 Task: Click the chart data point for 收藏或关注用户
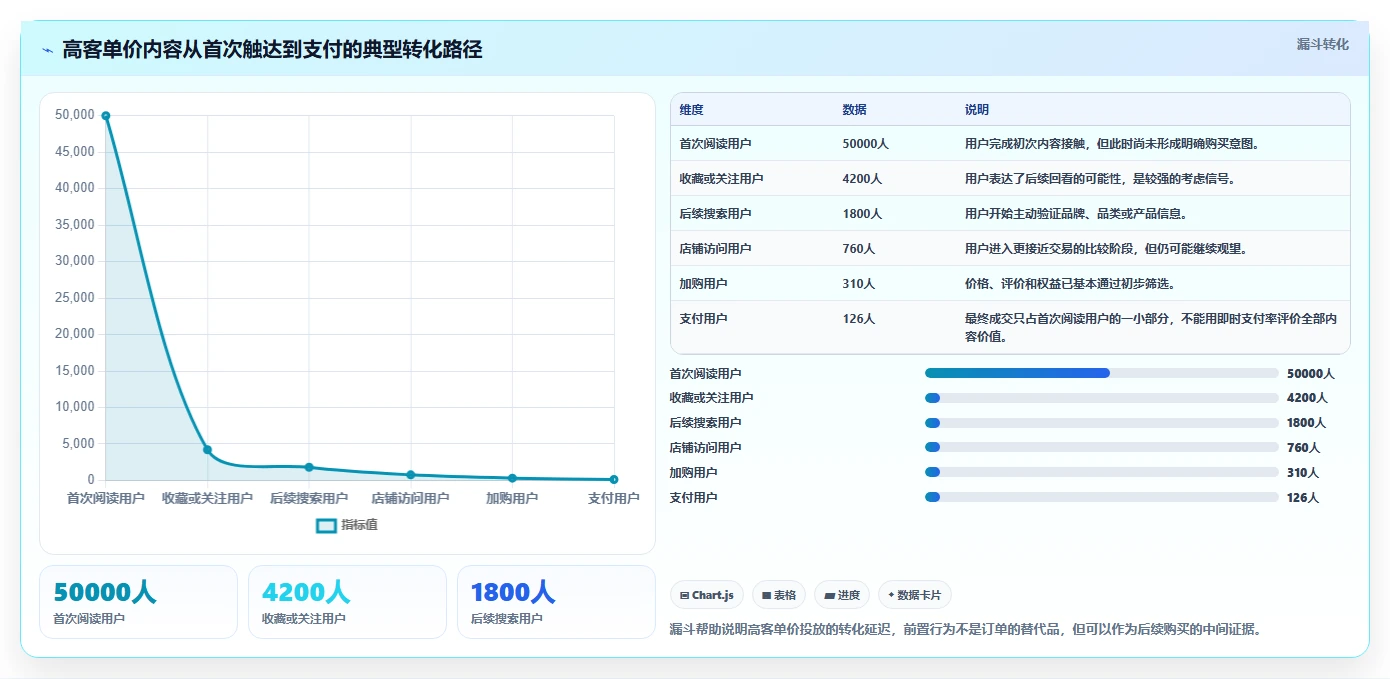pos(207,450)
